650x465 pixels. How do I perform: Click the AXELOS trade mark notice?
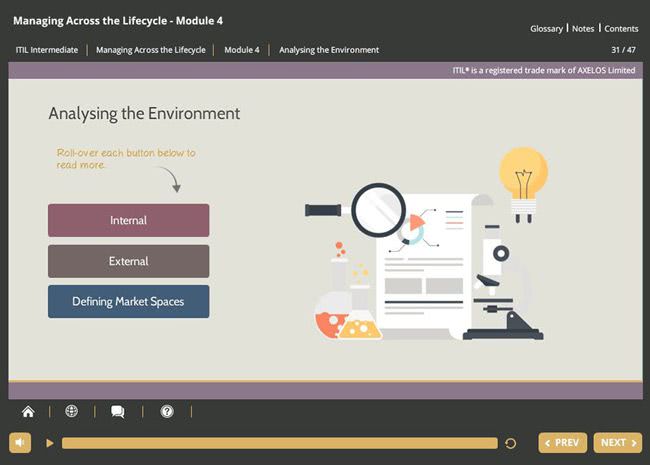click(x=543, y=70)
